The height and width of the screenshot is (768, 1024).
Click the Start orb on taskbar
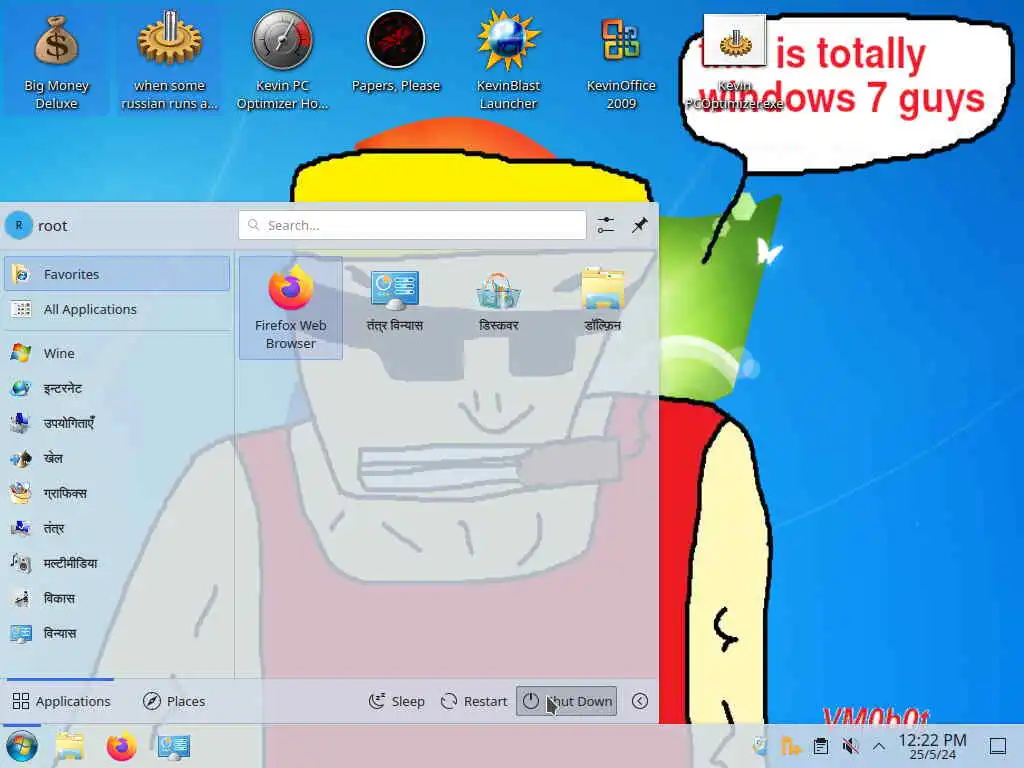pos(22,746)
